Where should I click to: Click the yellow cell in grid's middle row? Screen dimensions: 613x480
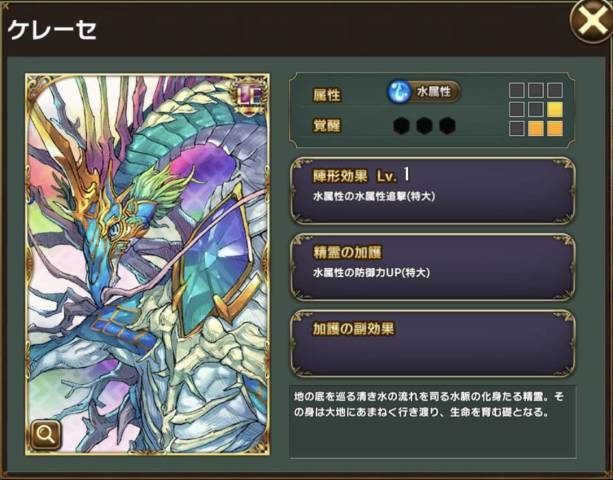[x=555, y=109]
